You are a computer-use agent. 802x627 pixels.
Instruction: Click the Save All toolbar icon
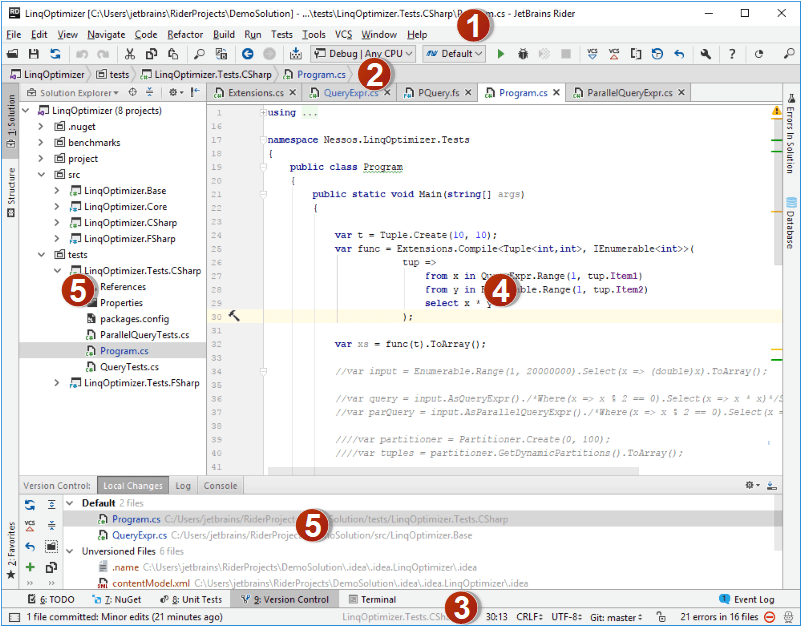coord(34,54)
